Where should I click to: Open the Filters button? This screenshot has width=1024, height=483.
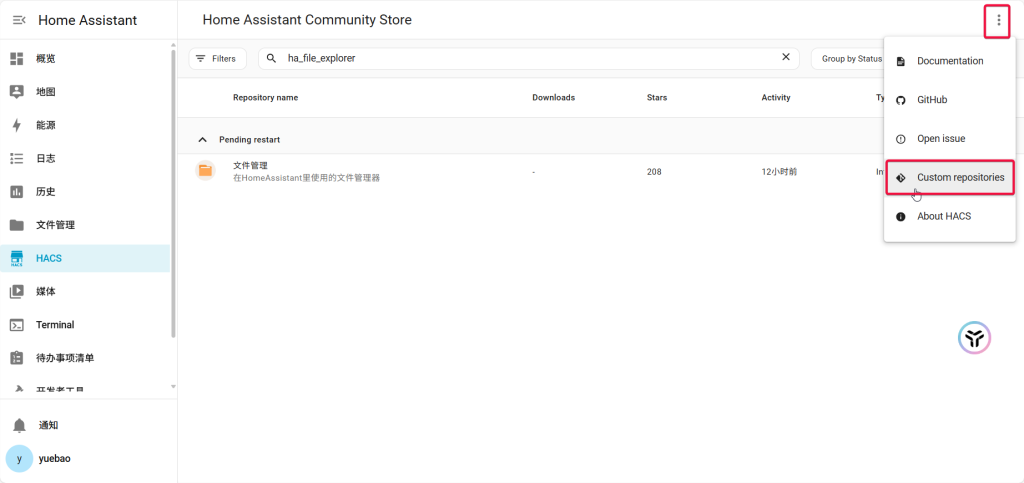coord(217,59)
